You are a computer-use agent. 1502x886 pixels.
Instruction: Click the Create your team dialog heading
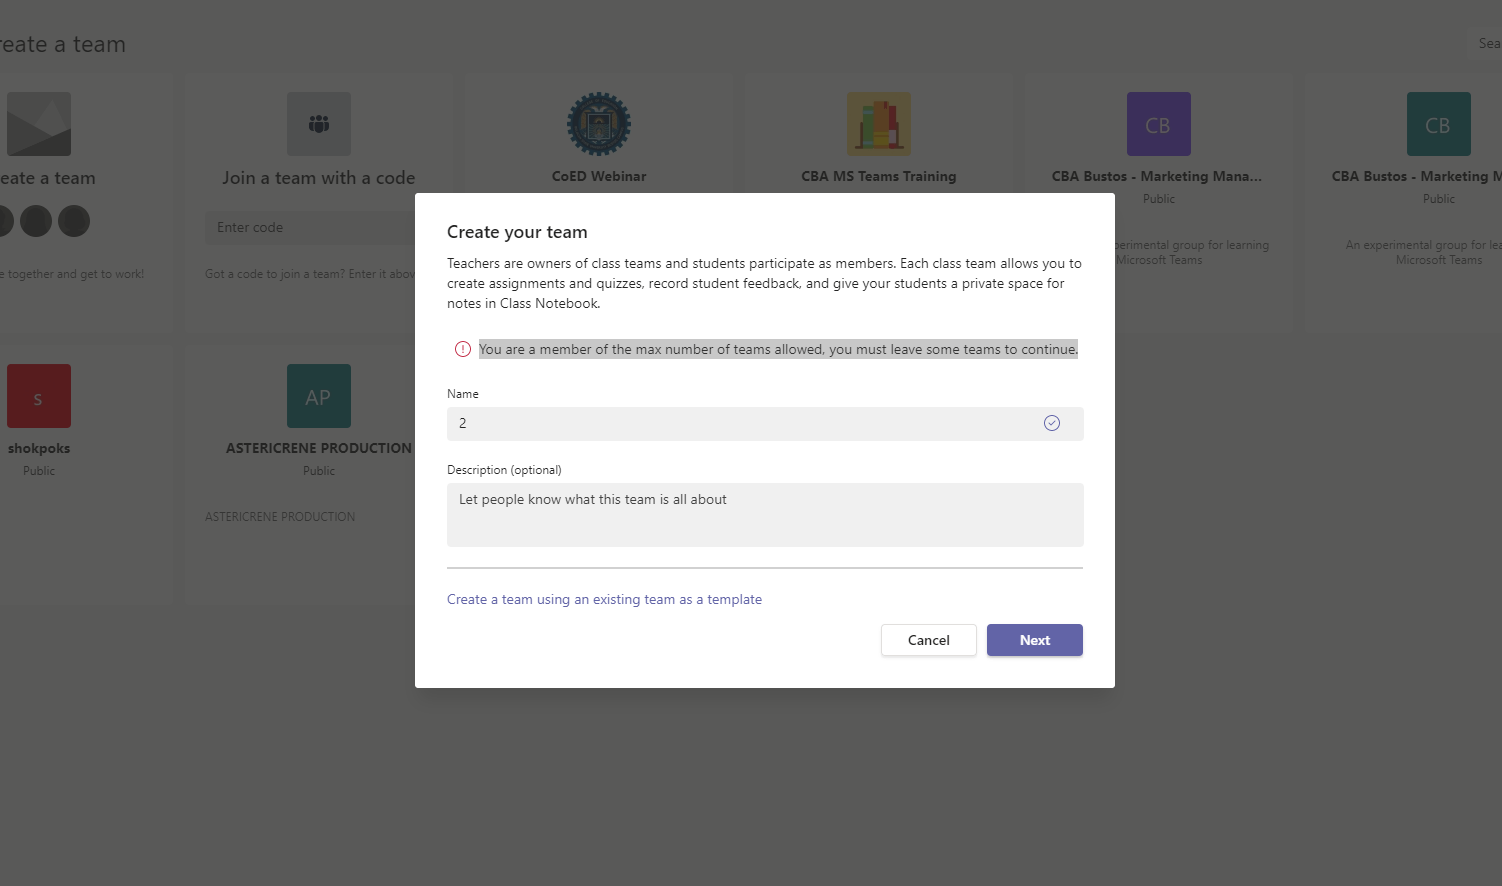[x=517, y=232]
